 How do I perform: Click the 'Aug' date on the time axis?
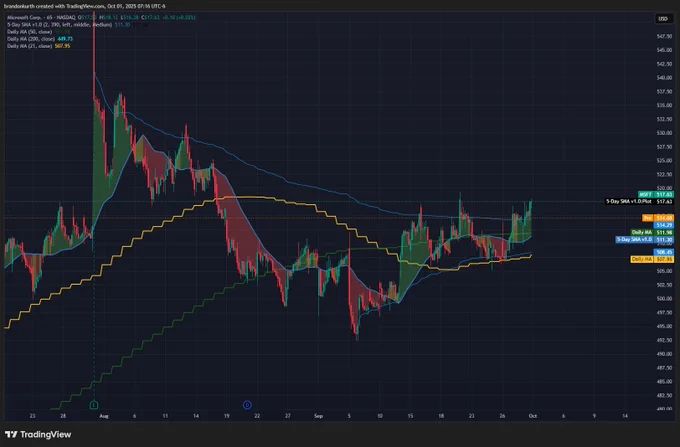click(x=104, y=416)
